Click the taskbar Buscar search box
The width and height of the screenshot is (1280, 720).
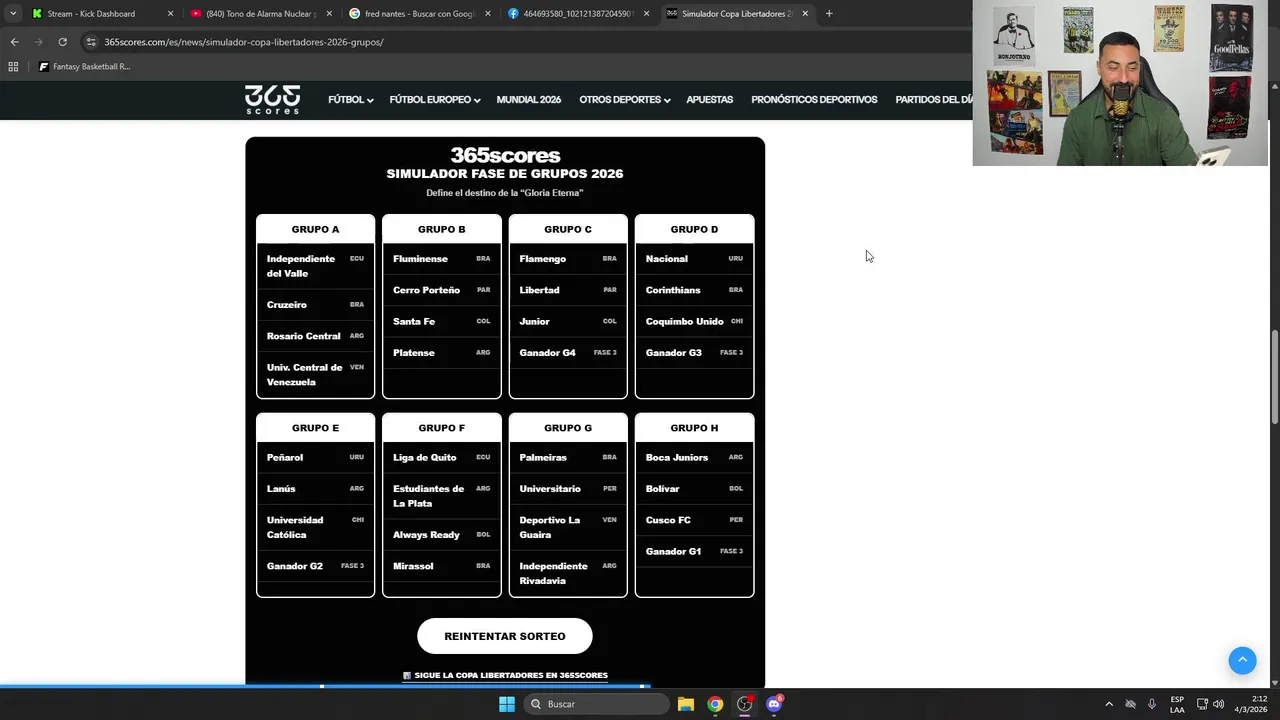pyautogui.click(x=596, y=704)
